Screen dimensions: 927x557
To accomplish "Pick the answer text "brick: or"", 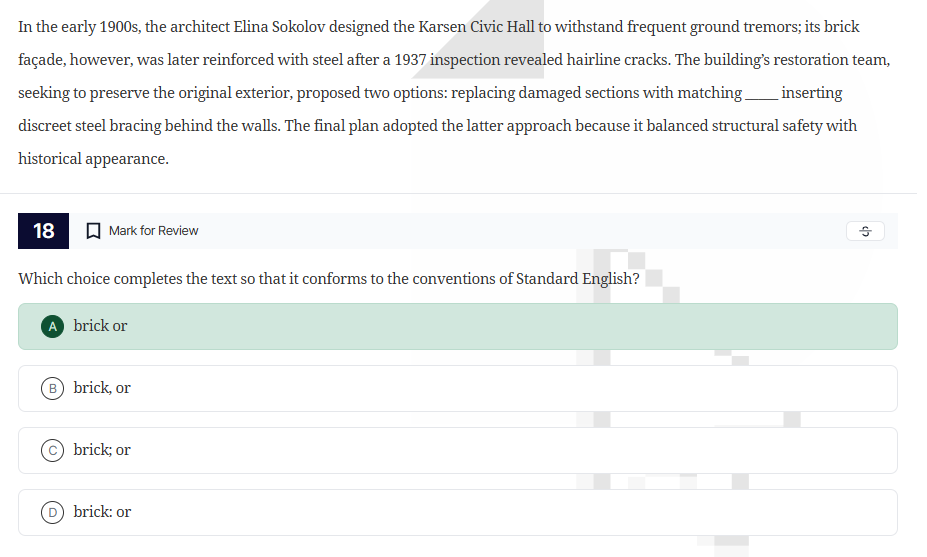I will tap(102, 512).
